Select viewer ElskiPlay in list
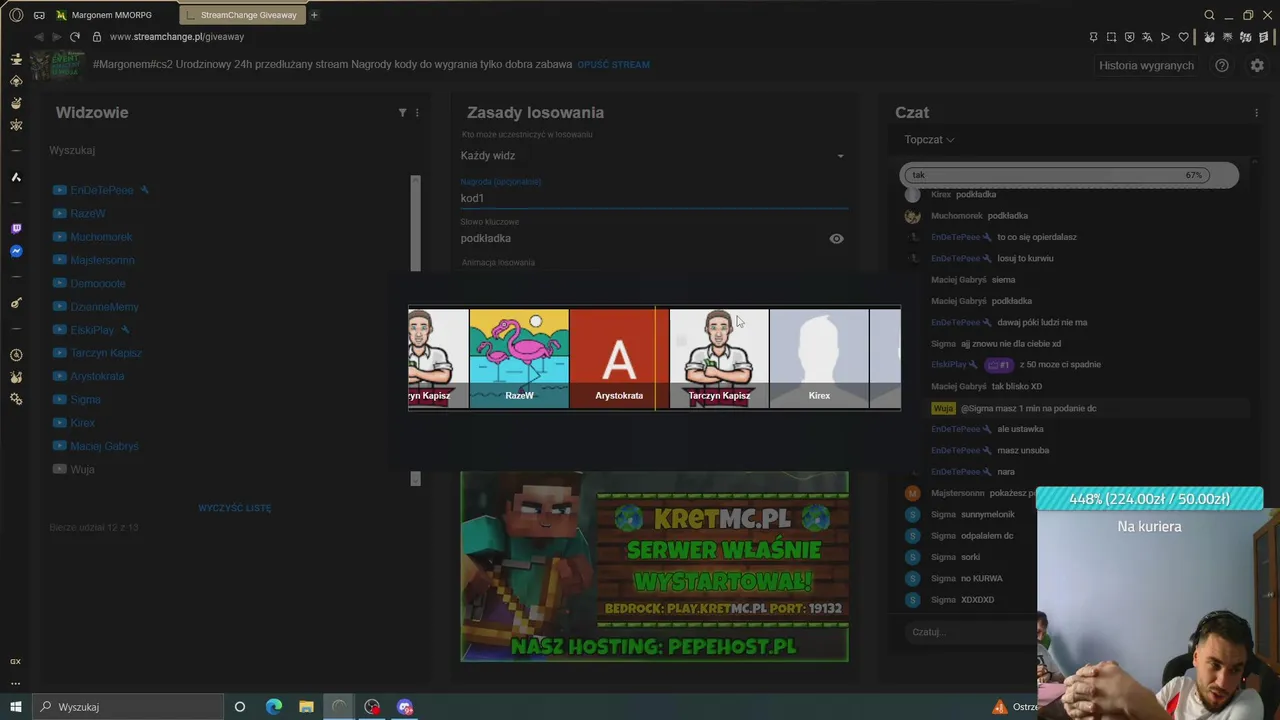 92,330
